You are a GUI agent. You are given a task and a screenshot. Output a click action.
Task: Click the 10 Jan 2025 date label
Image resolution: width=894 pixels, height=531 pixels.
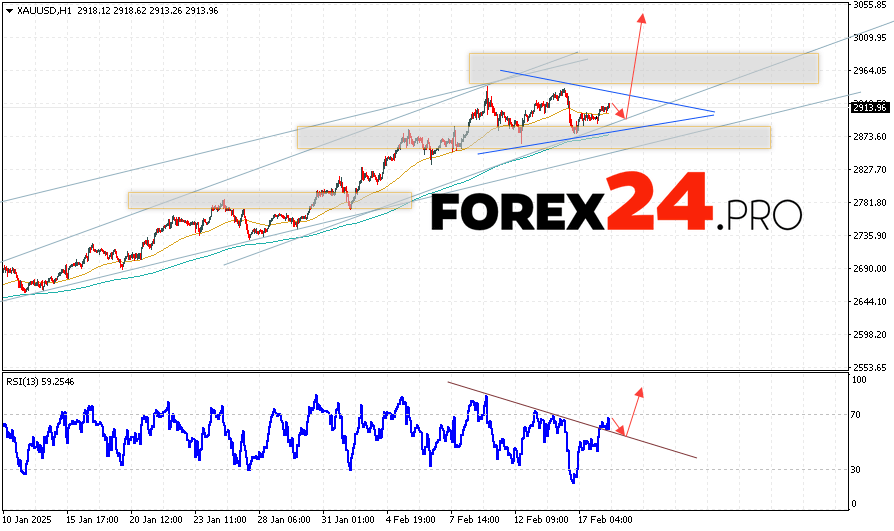point(27,520)
